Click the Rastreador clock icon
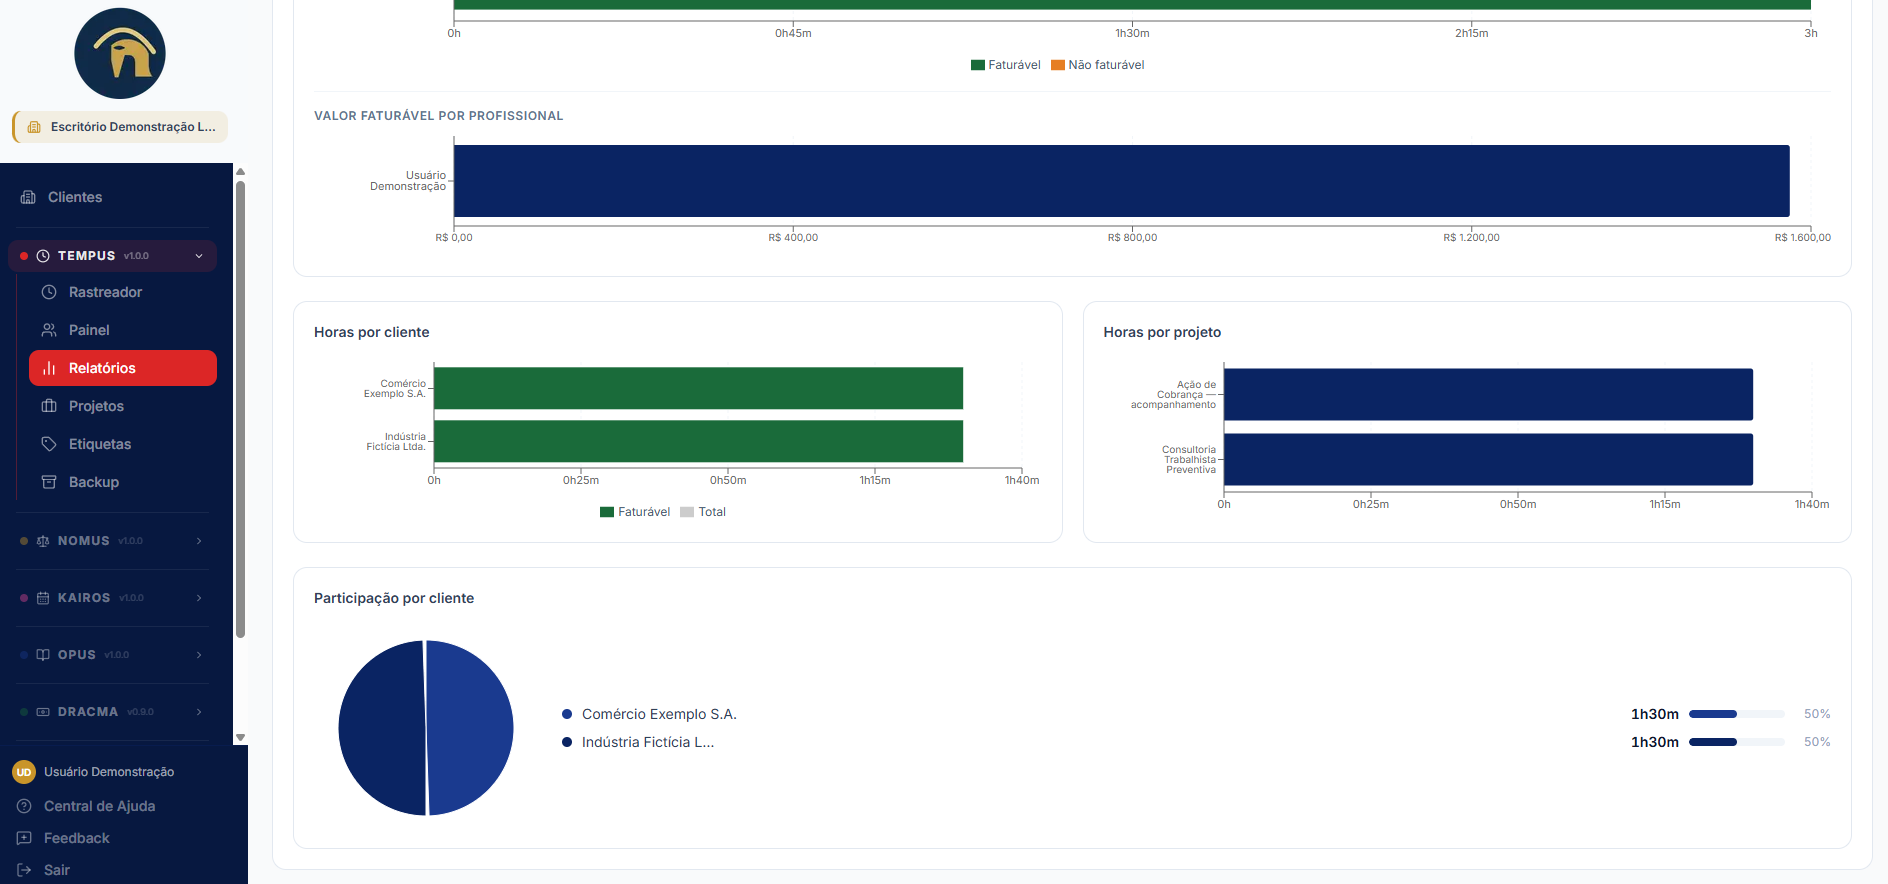 [x=49, y=292]
